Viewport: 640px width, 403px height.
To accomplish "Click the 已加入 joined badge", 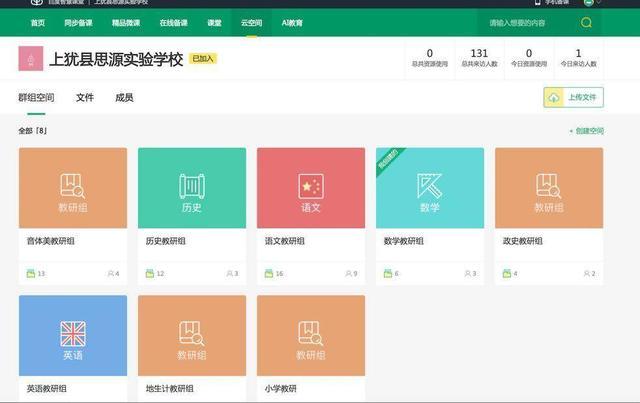I will point(203,59).
